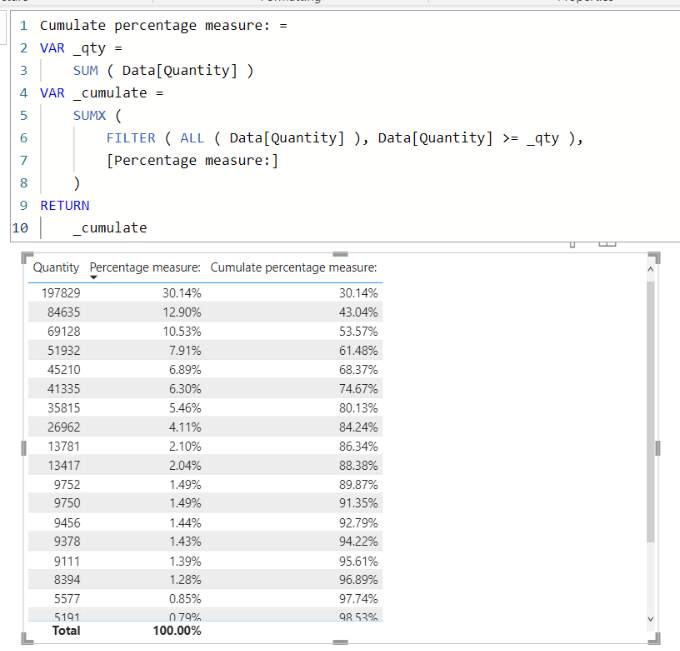This screenshot has width=680, height=651.
Task: Sort by Quantity column header
Action: pos(56,268)
